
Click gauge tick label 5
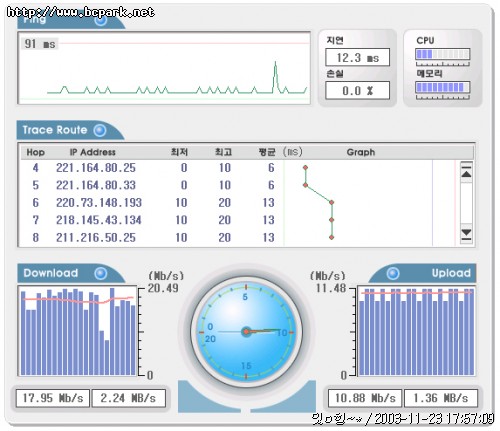pyautogui.click(x=245, y=297)
